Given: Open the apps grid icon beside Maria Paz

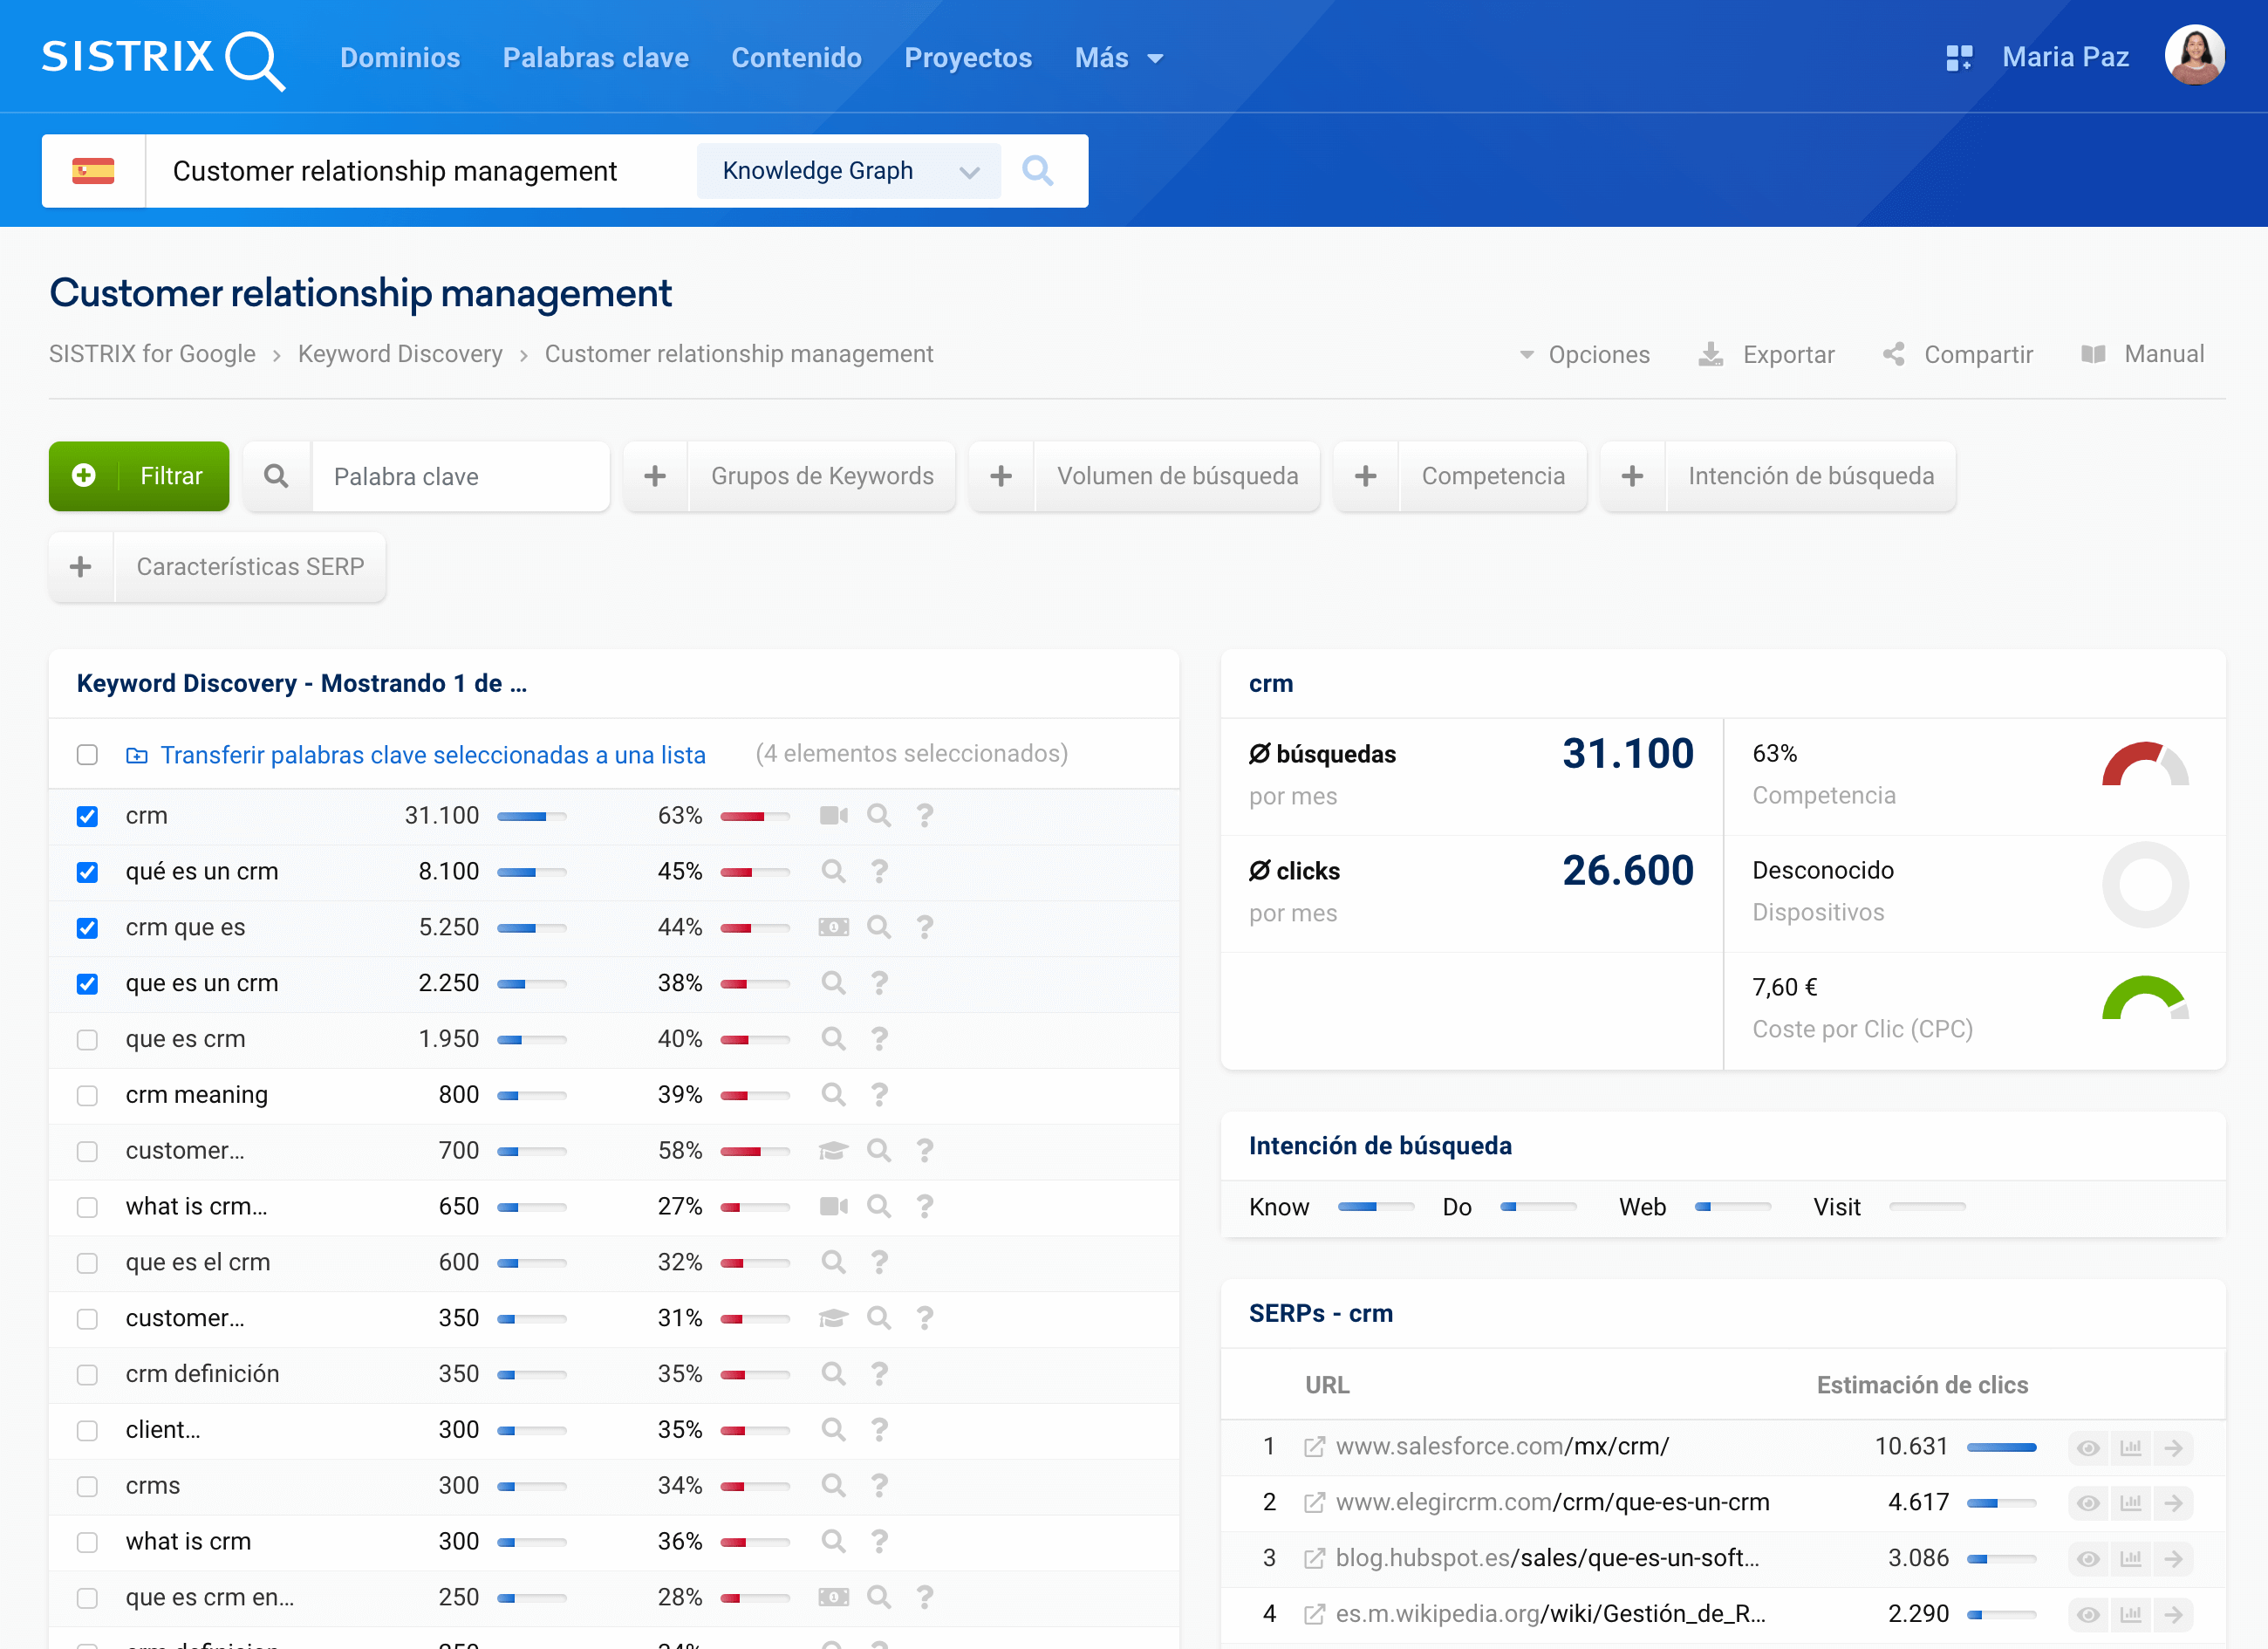Looking at the screenshot, I should (x=1958, y=58).
